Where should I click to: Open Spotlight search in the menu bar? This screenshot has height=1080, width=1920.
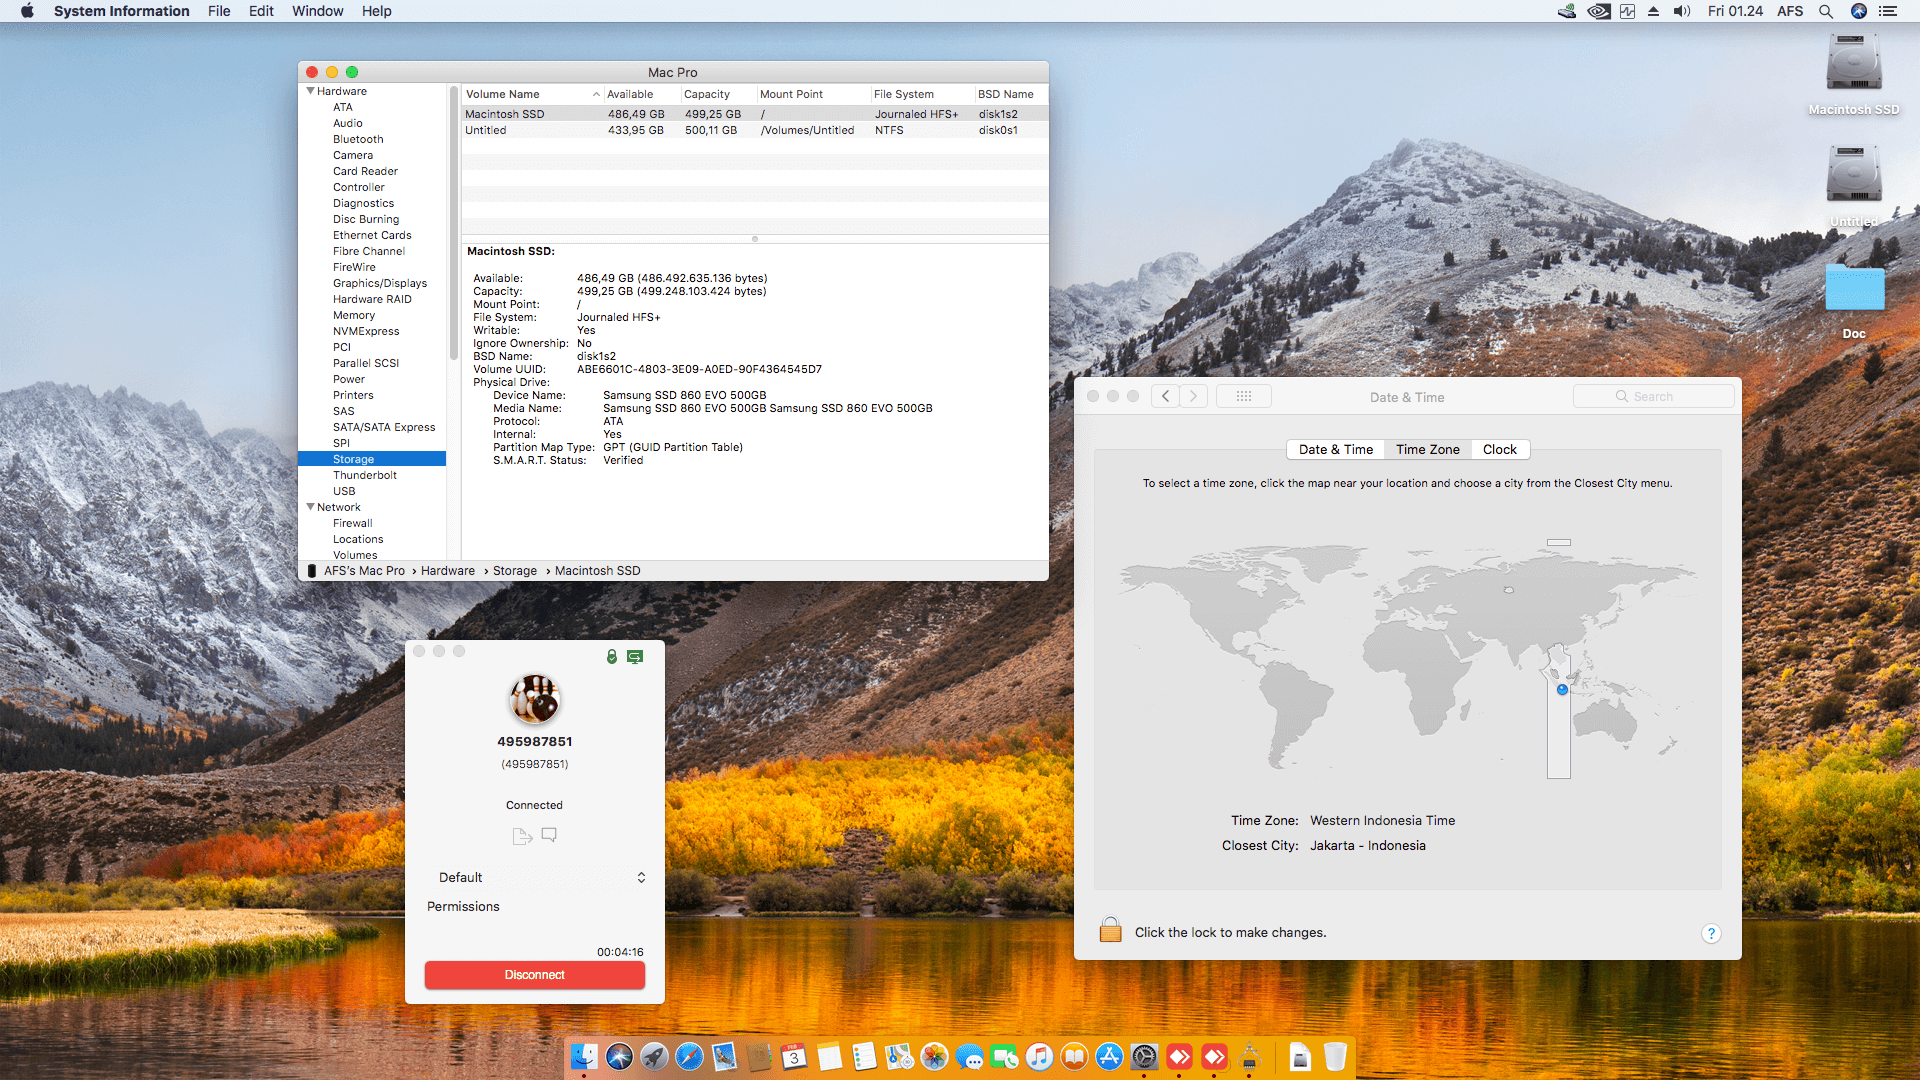(x=1826, y=11)
